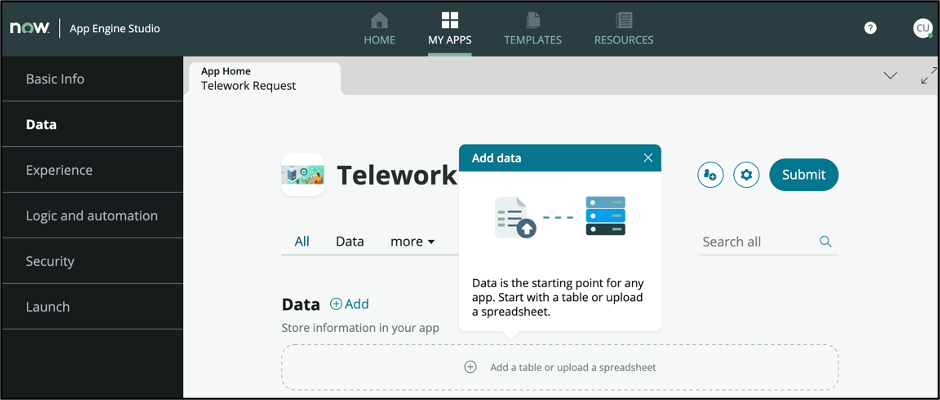Image resolution: width=940 pixels, height=400 pixels.
Task: Click the Home icon in top navigation
Action: [379, 21]
